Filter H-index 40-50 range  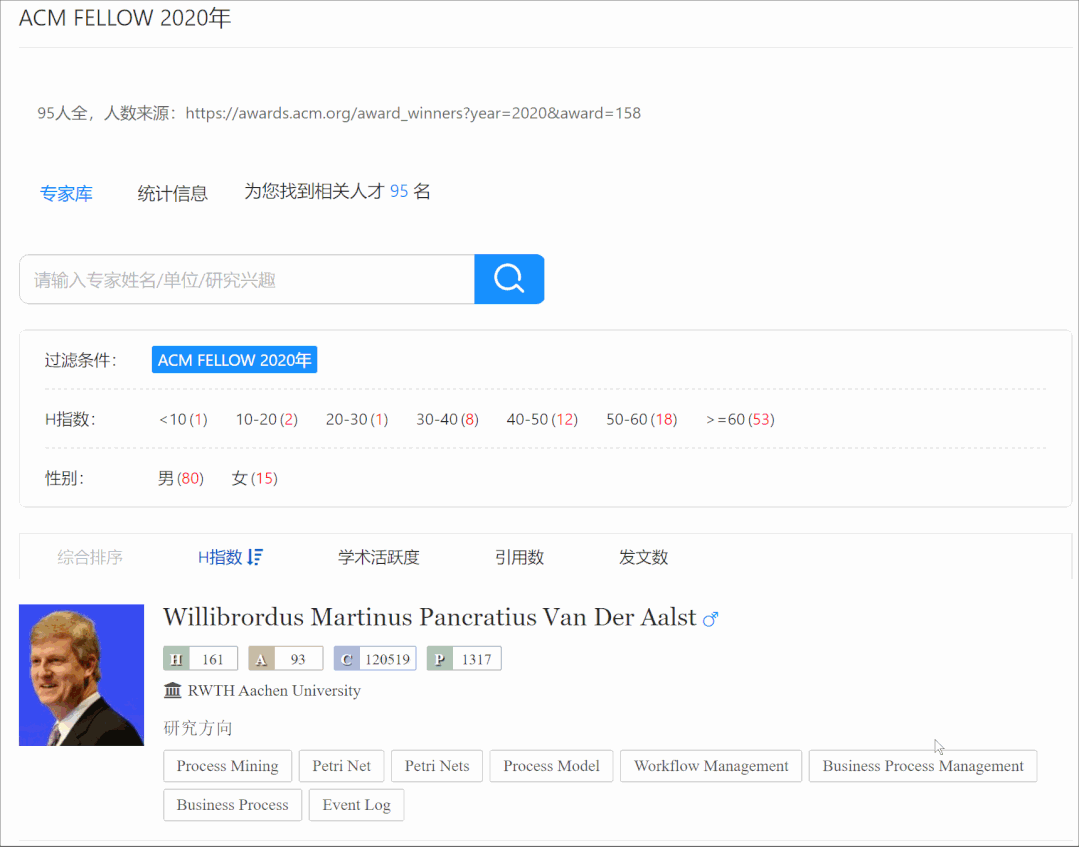point(542,419)
